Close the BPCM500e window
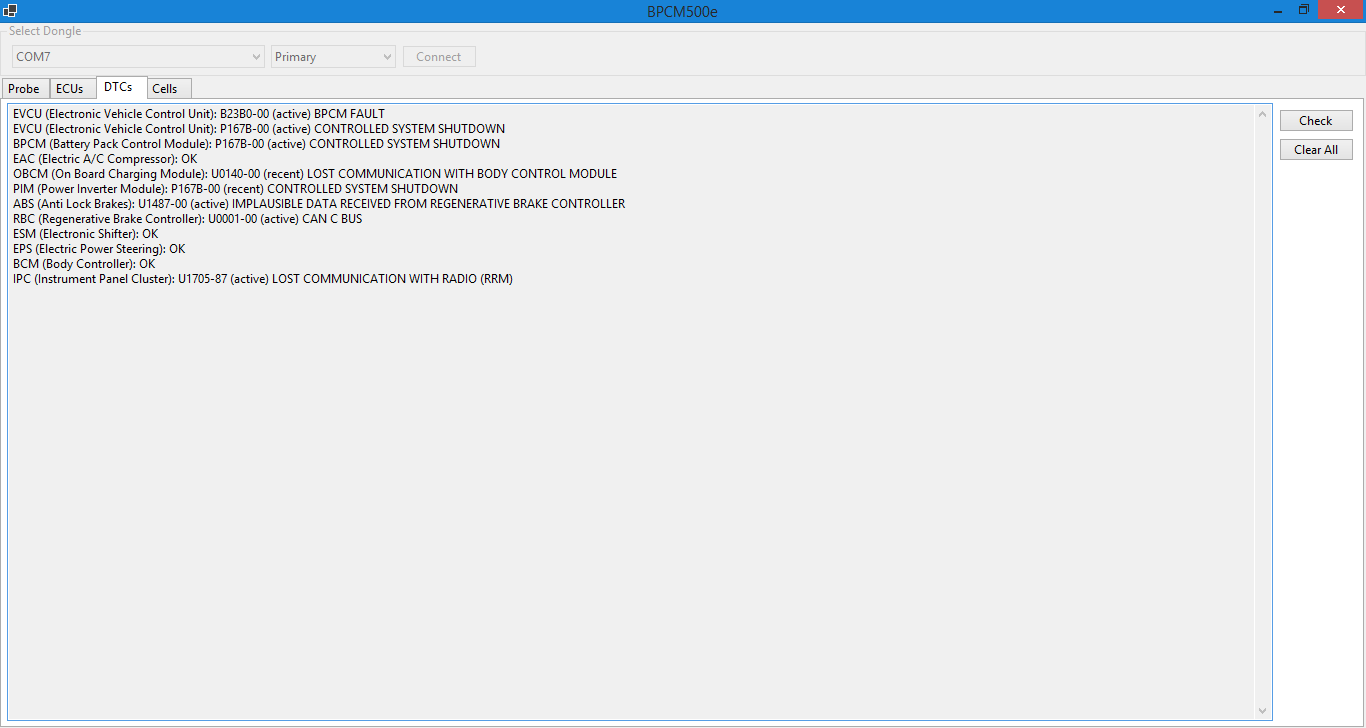The height and width of the screenshot is (728, 1366). click(x=1341, y=10)
